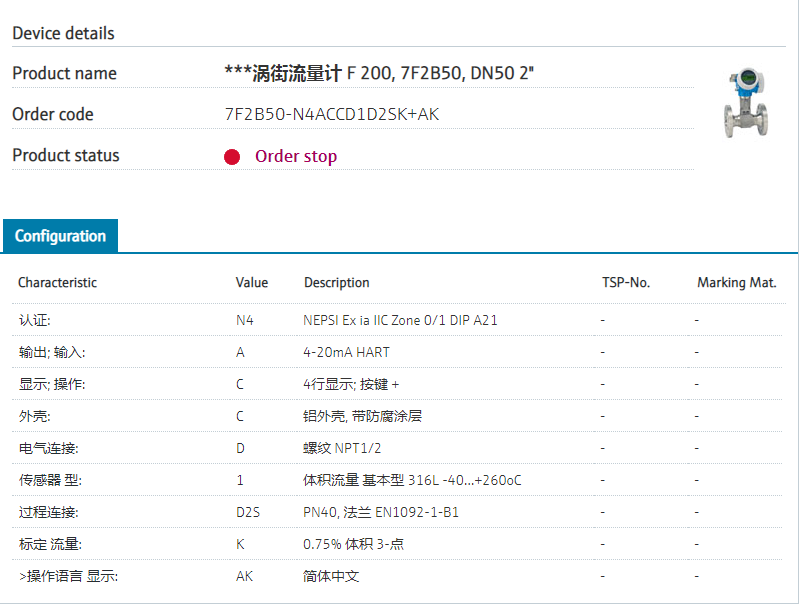The height and width of the screenshot is (604, 799).
Task: Select order code 7F2B50-N4ACCD1D2SK+AK text
Action: point(332,114)
